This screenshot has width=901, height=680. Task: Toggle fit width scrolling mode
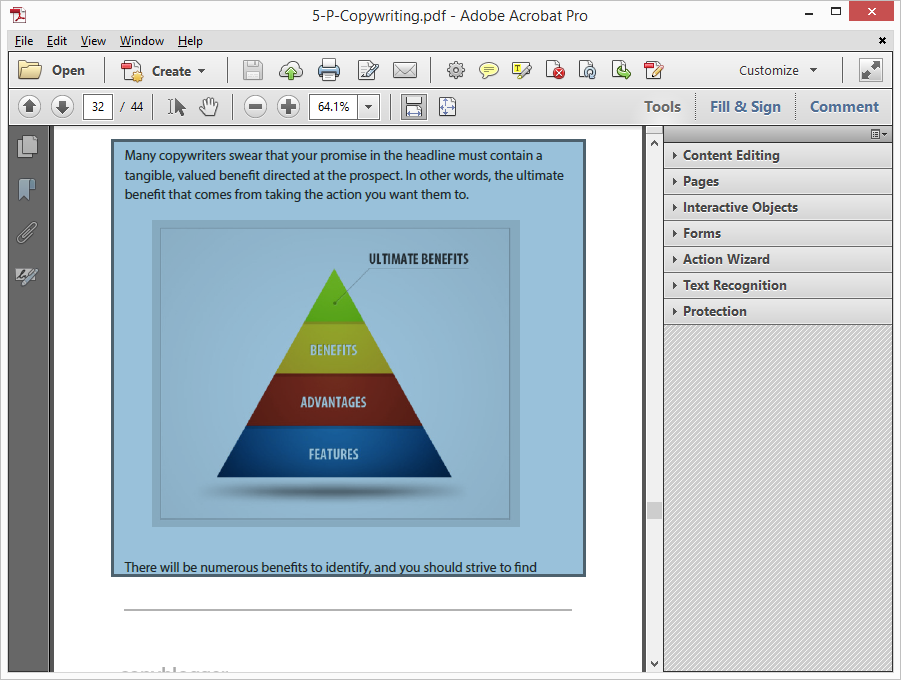click(x=413, y=107)
